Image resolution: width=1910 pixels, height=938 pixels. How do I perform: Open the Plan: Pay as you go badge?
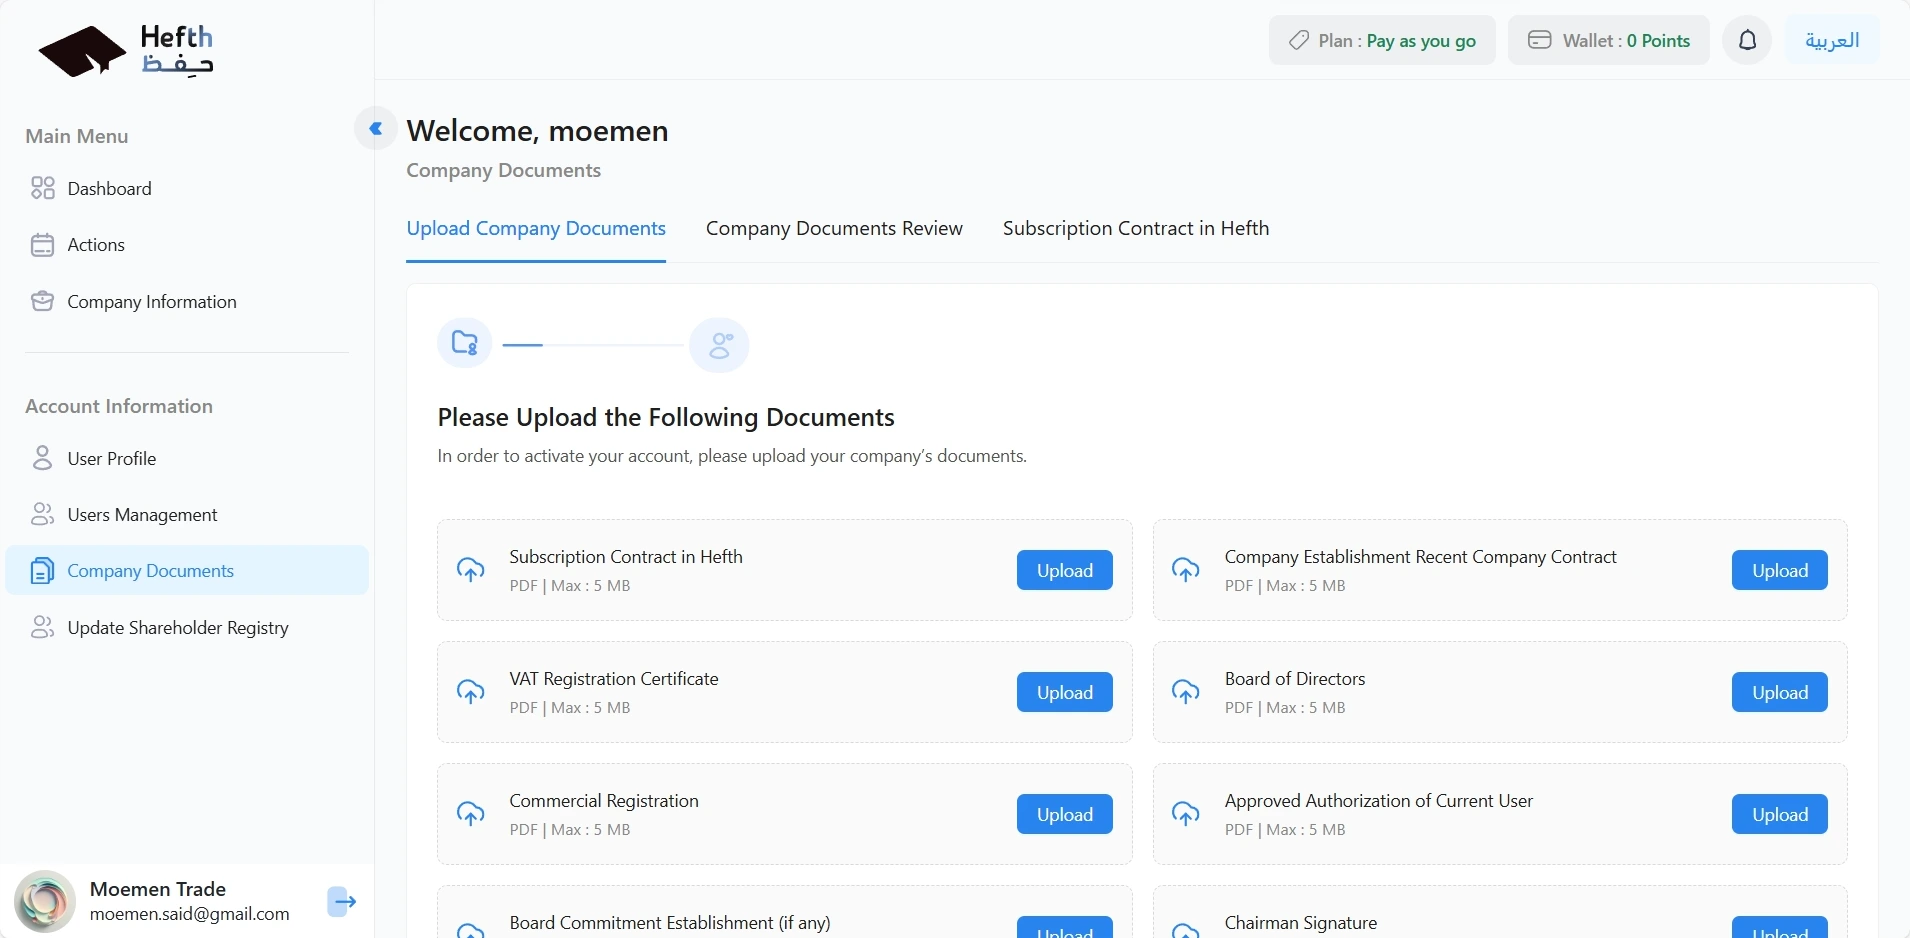1382,41
